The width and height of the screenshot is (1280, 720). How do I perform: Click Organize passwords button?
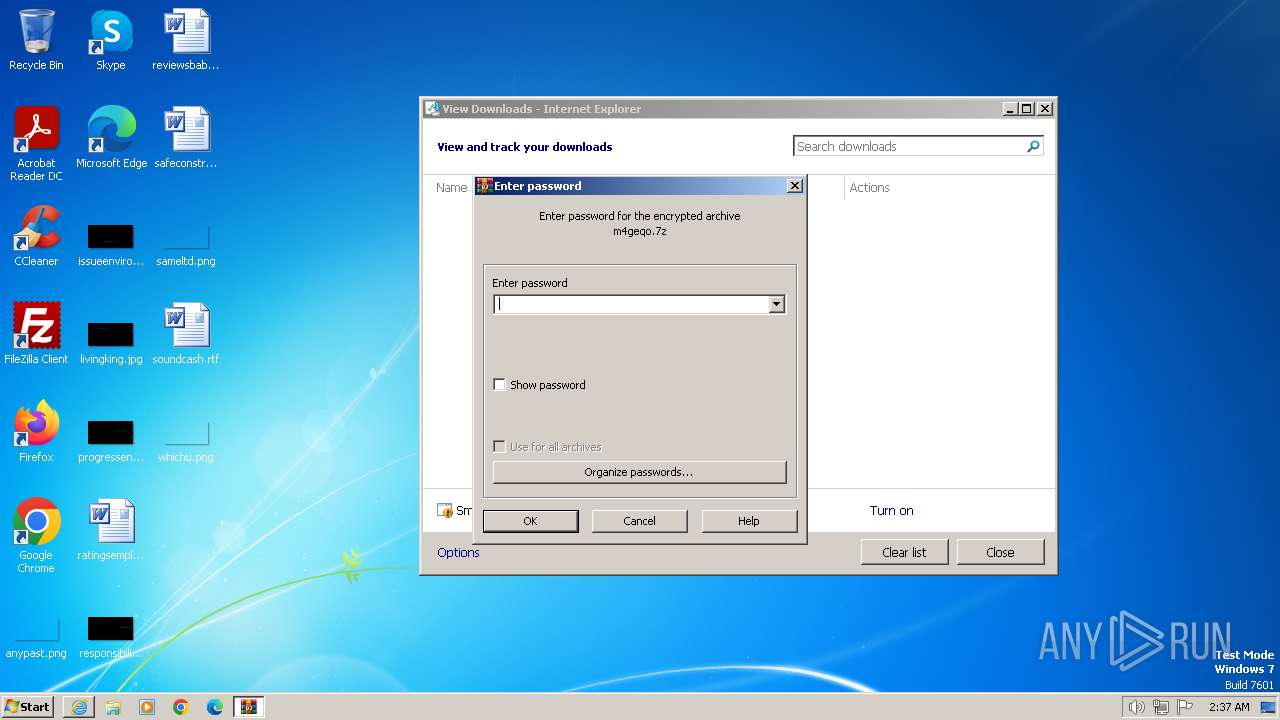click(x=639, y=472)
